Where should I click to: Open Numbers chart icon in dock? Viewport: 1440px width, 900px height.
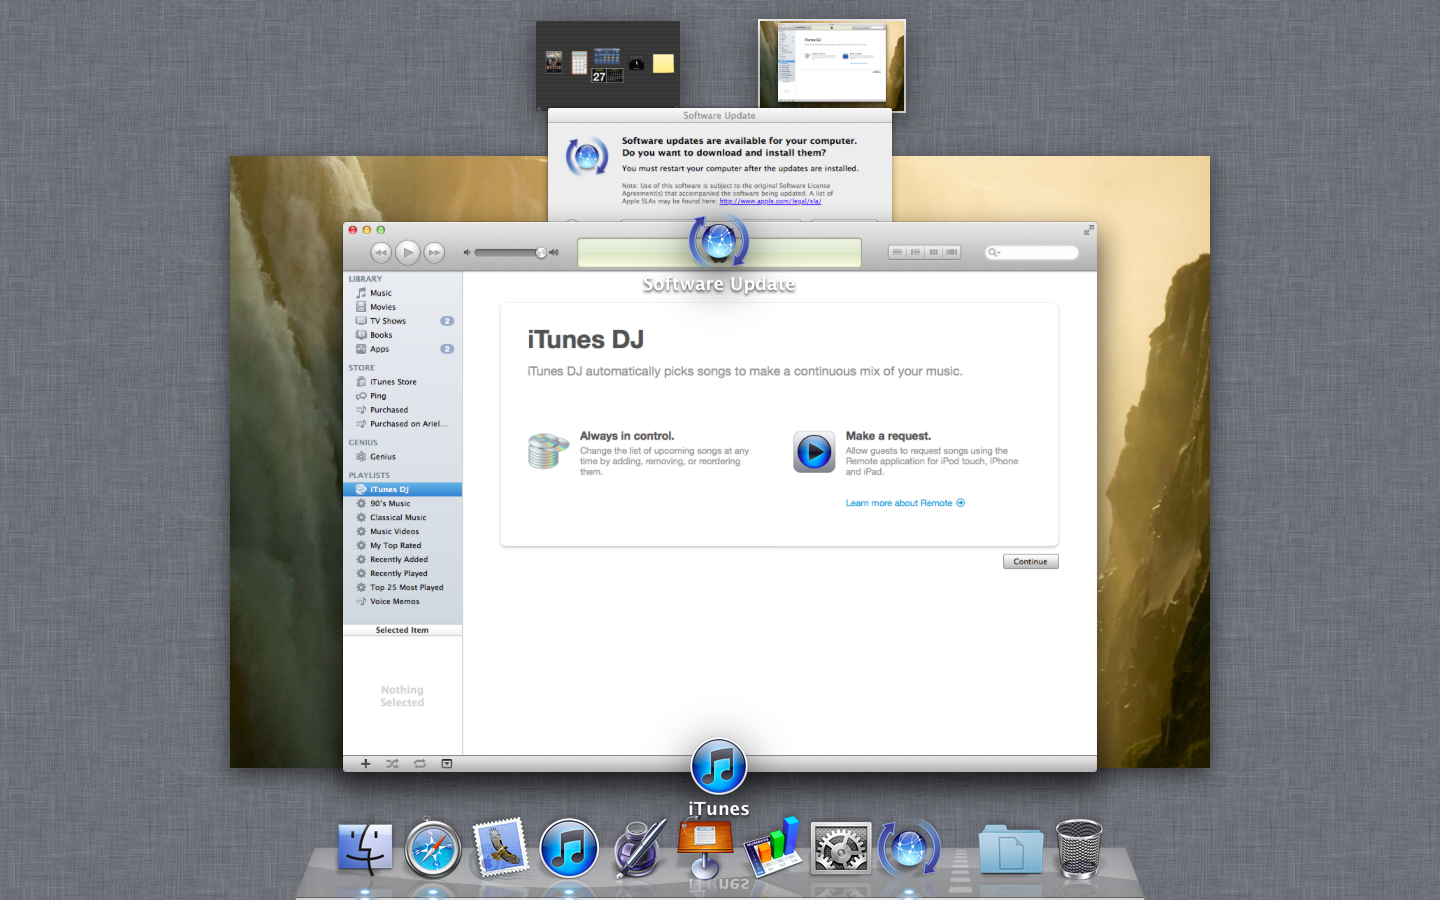(773, 847)
